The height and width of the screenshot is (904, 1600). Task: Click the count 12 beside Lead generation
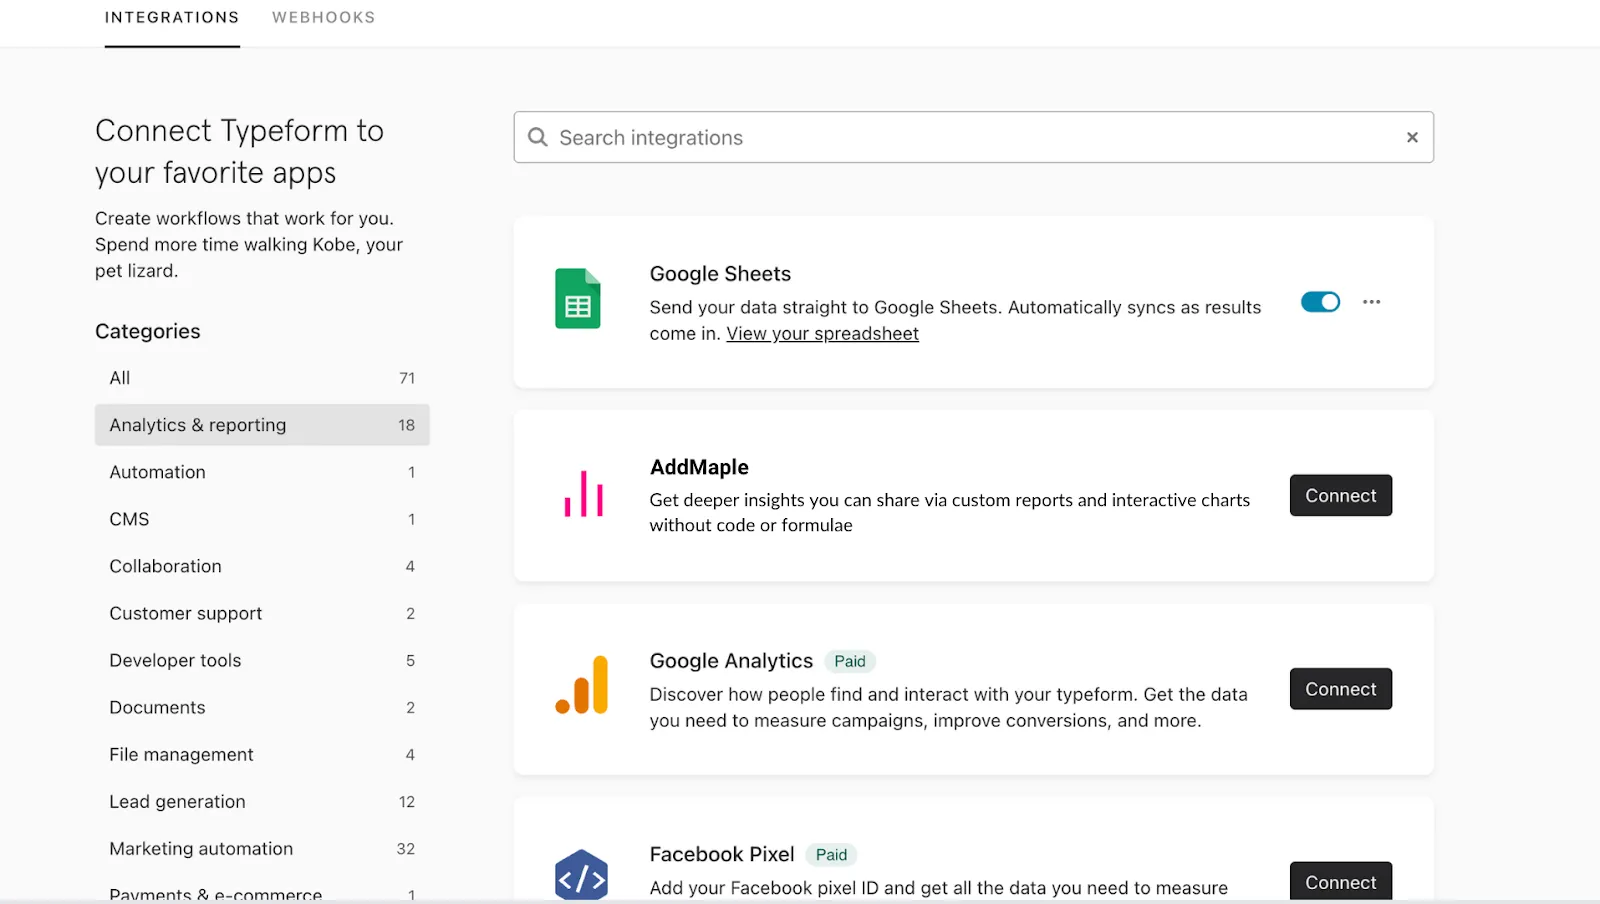(x=406, y=802)
